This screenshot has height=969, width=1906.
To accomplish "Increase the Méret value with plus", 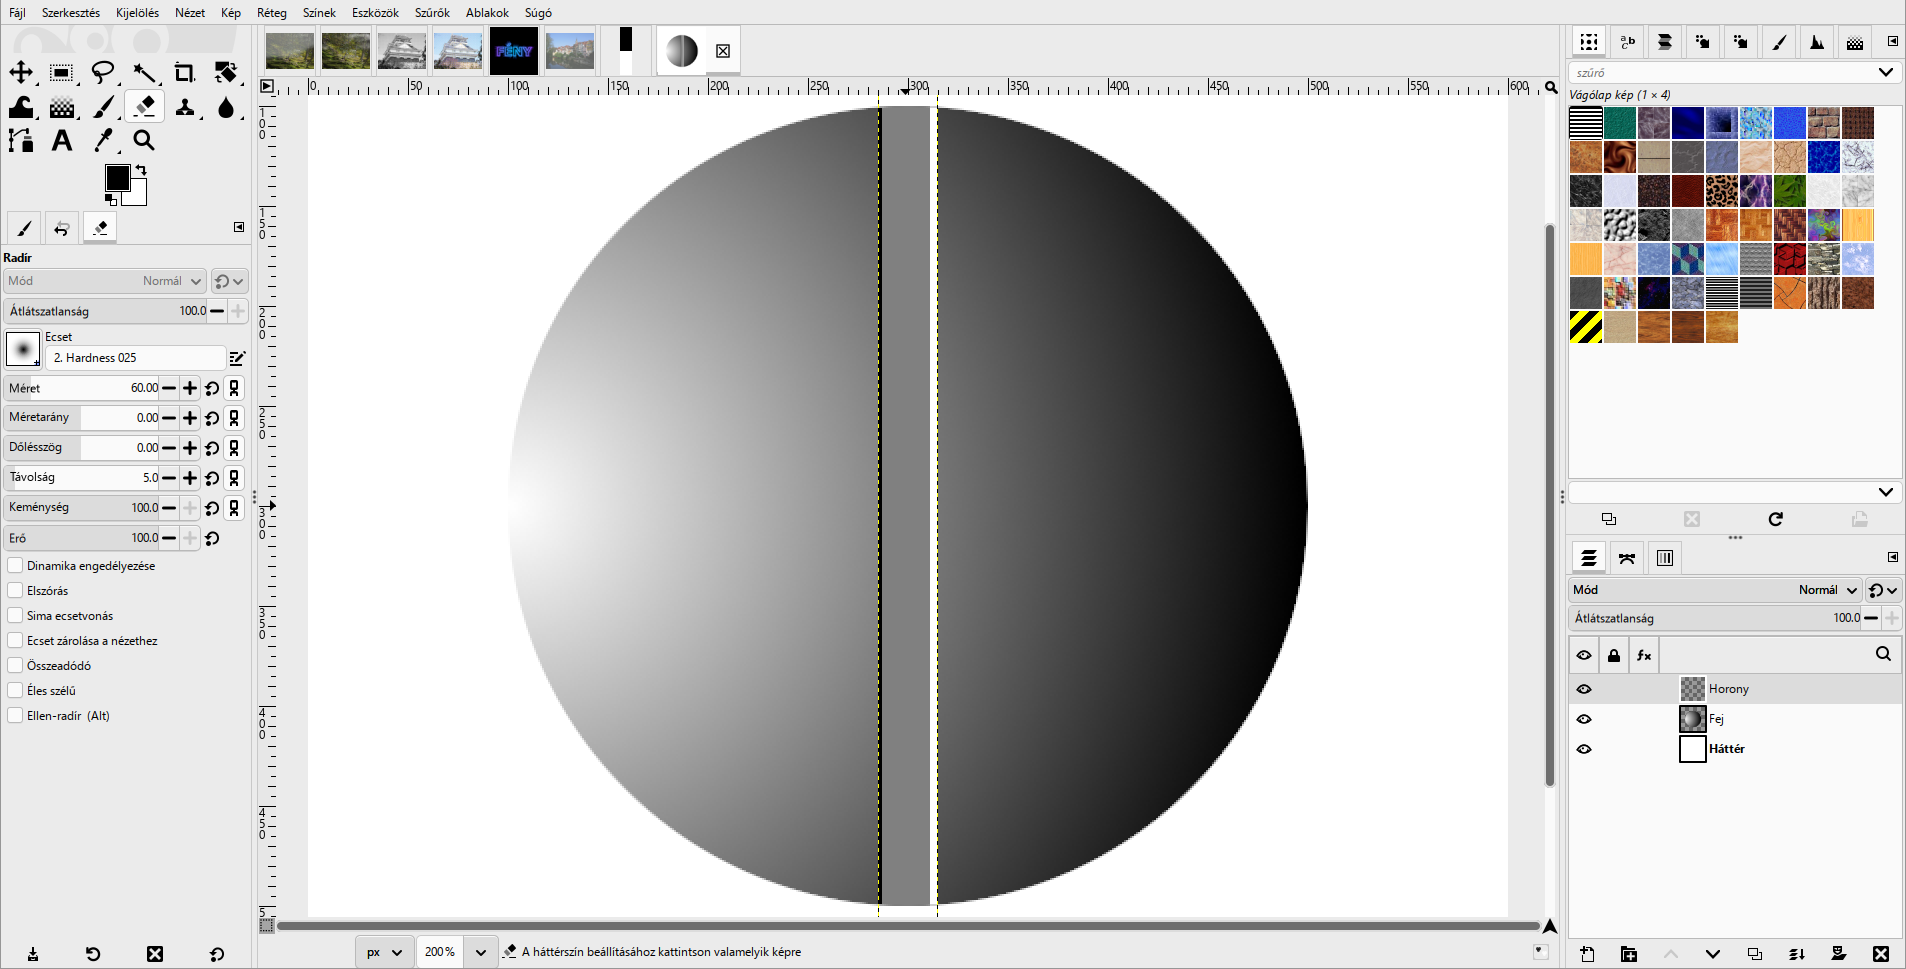I will (190, 388).
